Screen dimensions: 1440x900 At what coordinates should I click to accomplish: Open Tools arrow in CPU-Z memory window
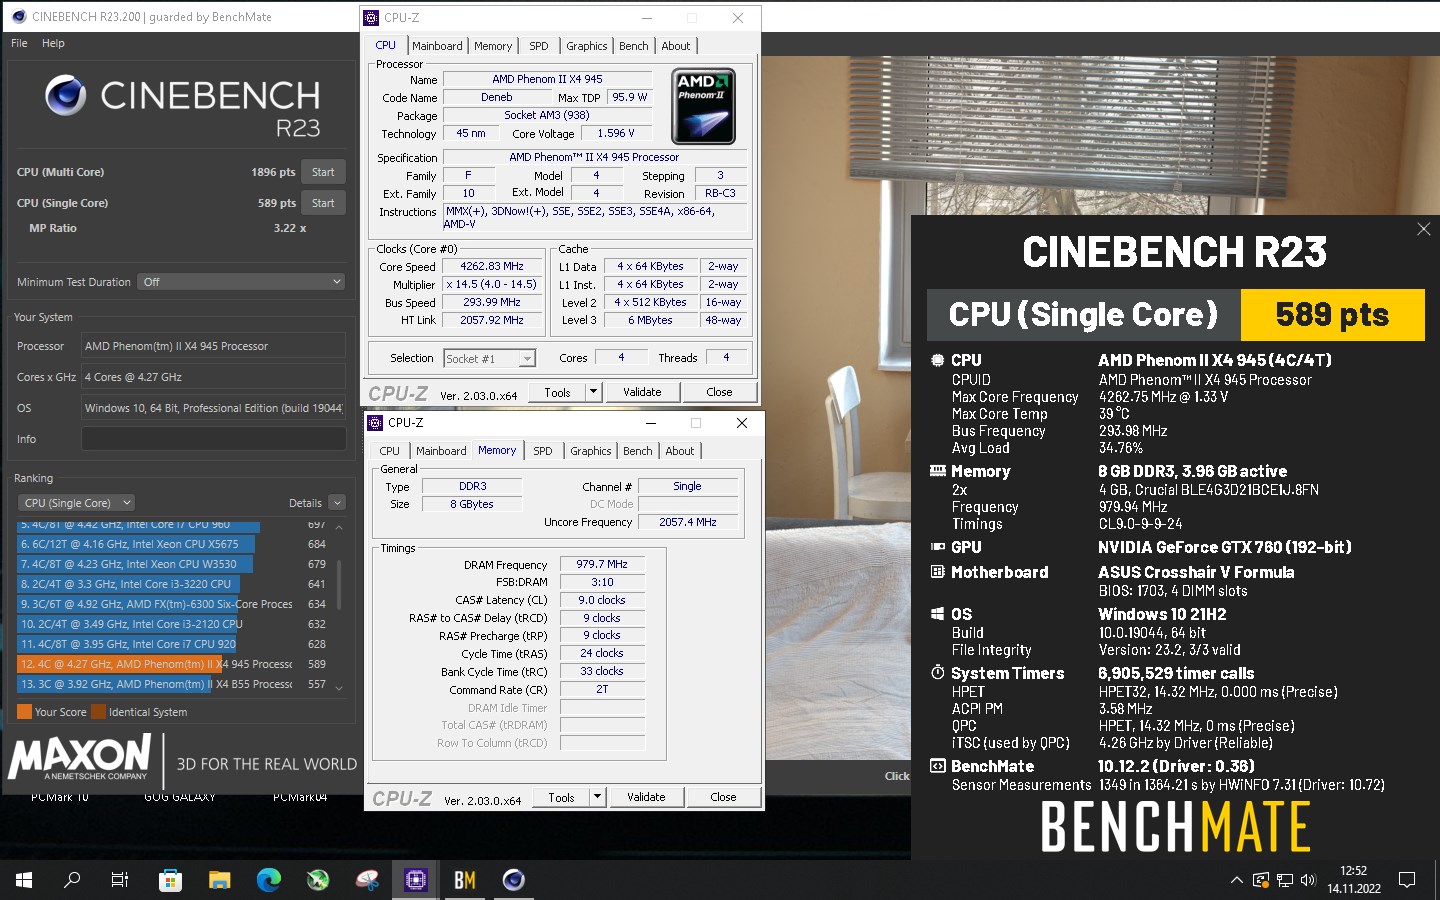pyautogui.click(x=597, y=797)
